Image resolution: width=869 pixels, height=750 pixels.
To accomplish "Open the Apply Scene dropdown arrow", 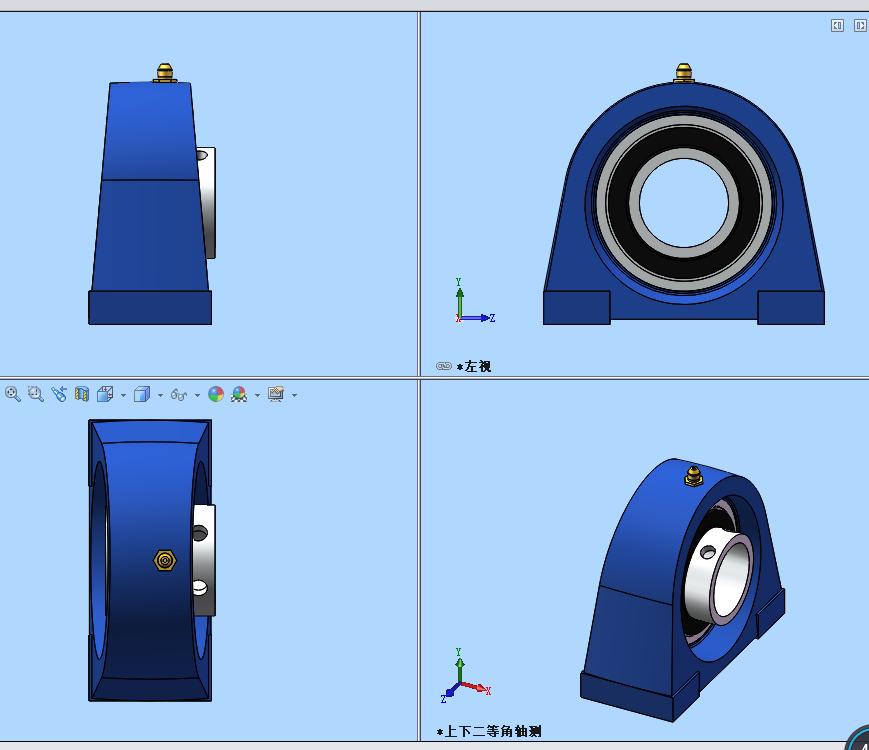I will tap(257, 395).
